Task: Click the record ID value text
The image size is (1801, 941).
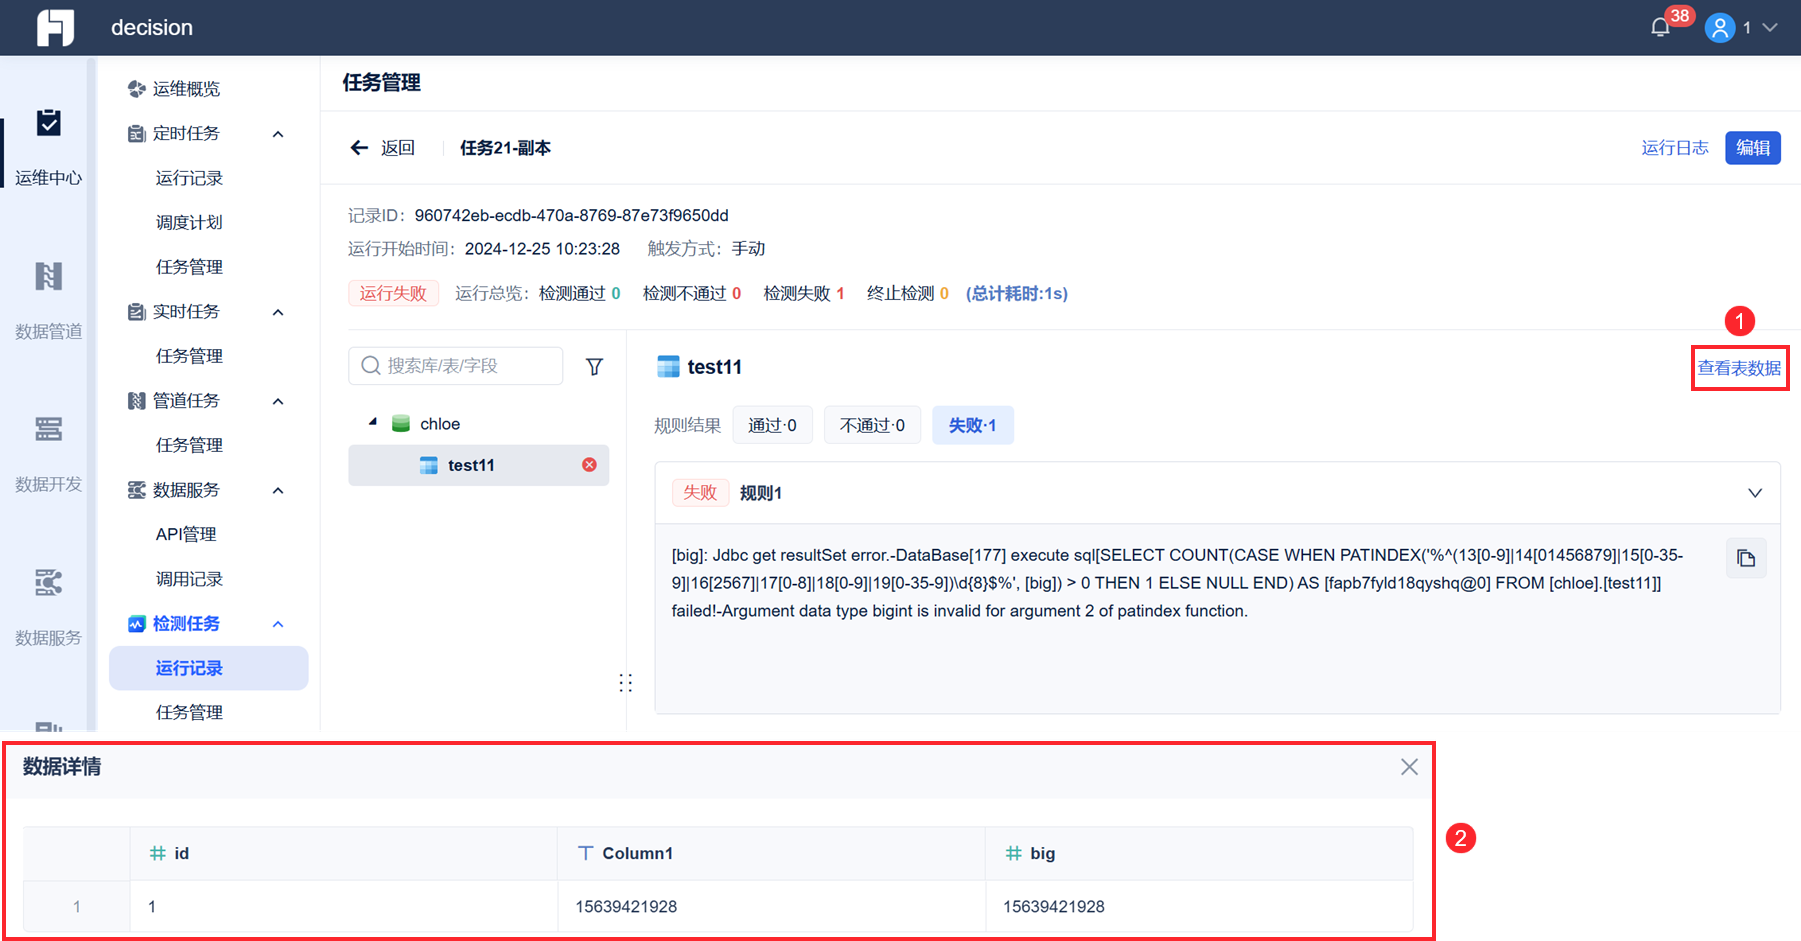Action: click(x=571, y=215)
